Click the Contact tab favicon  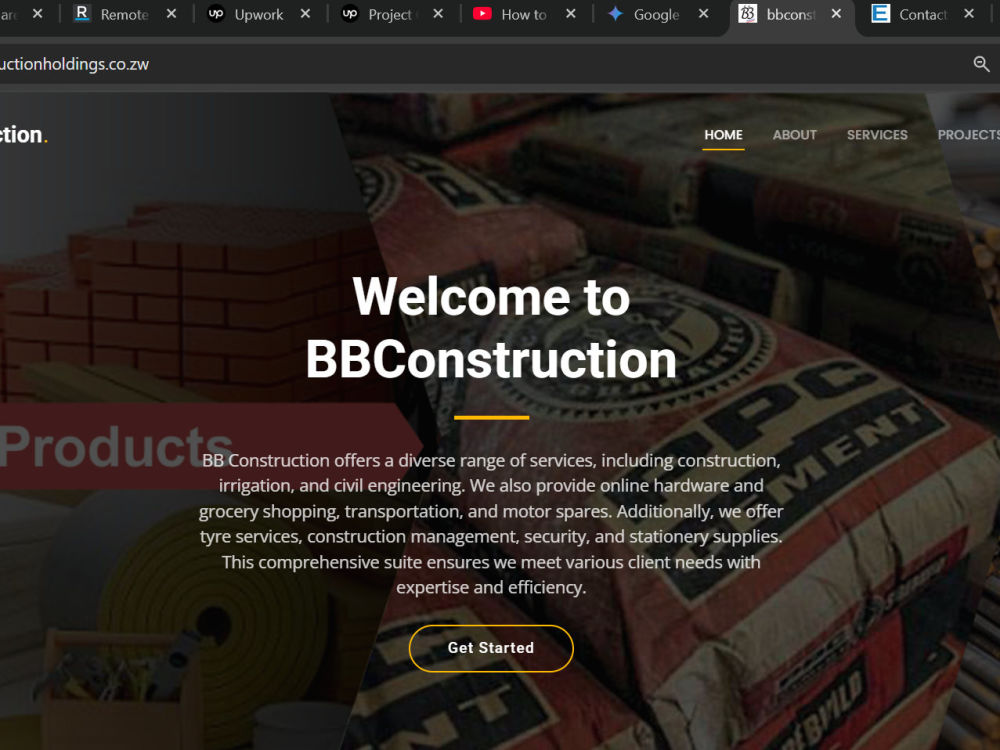point(881,13)
